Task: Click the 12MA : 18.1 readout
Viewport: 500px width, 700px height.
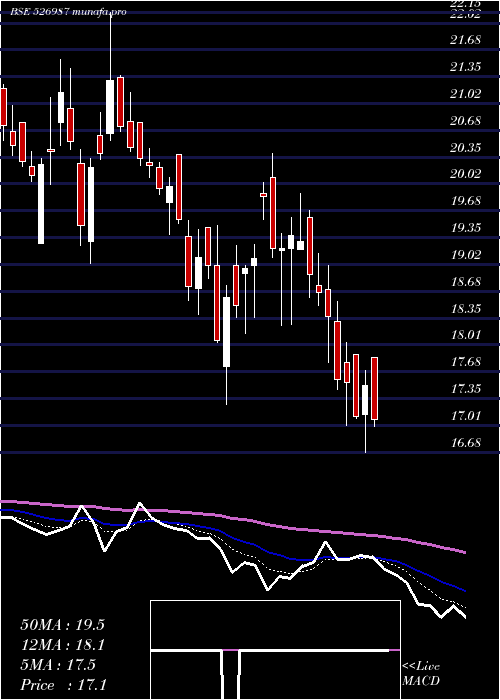Action: (62, 645)
